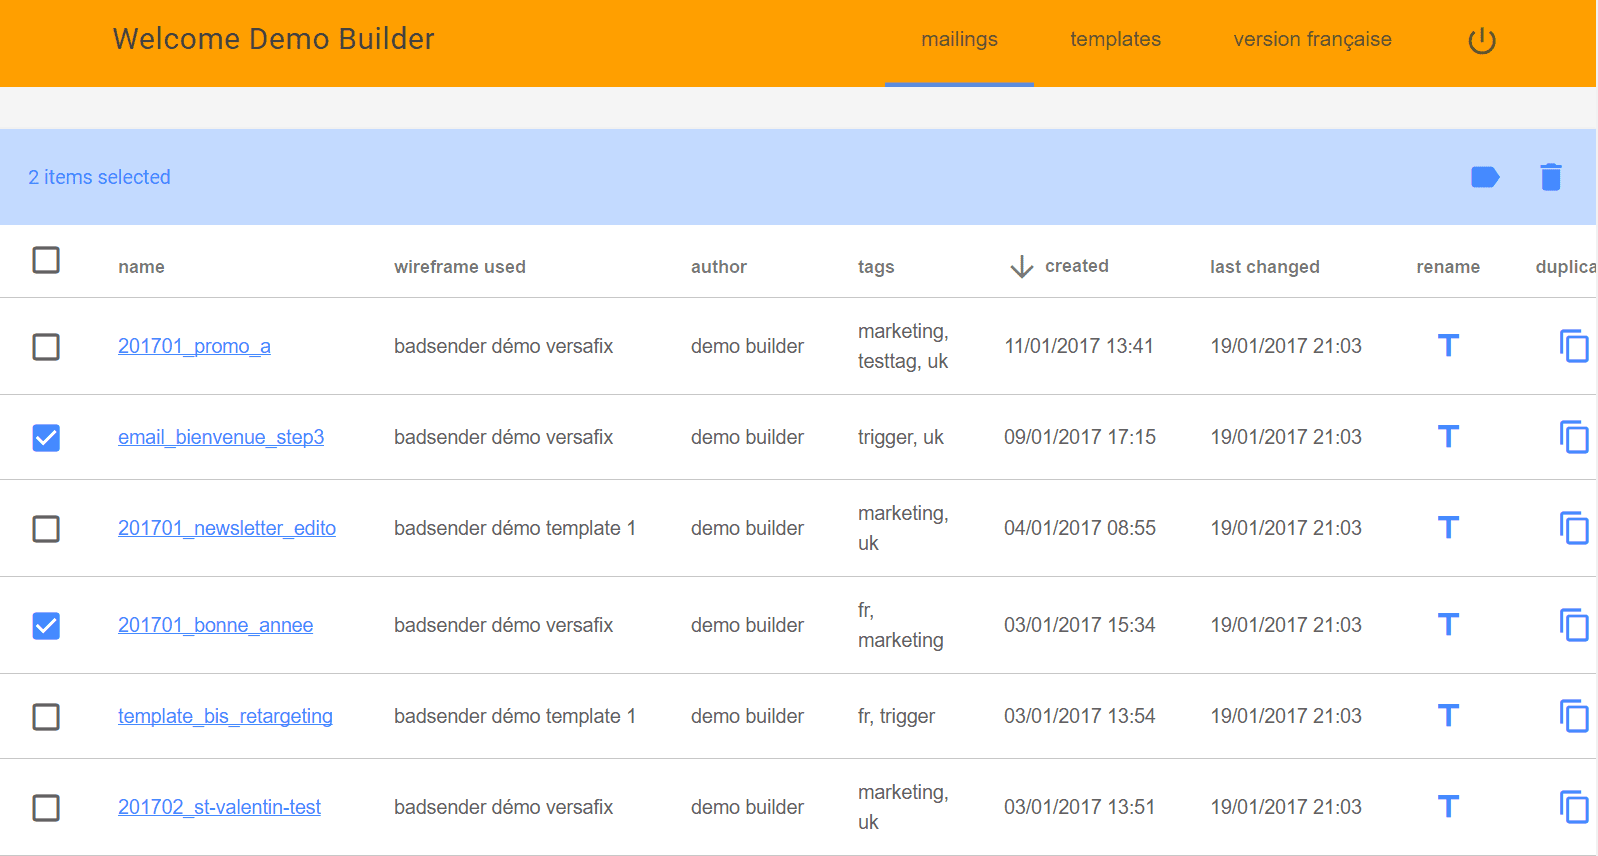Open the 201701_bonne_annee mailing link

pos(215,625)
